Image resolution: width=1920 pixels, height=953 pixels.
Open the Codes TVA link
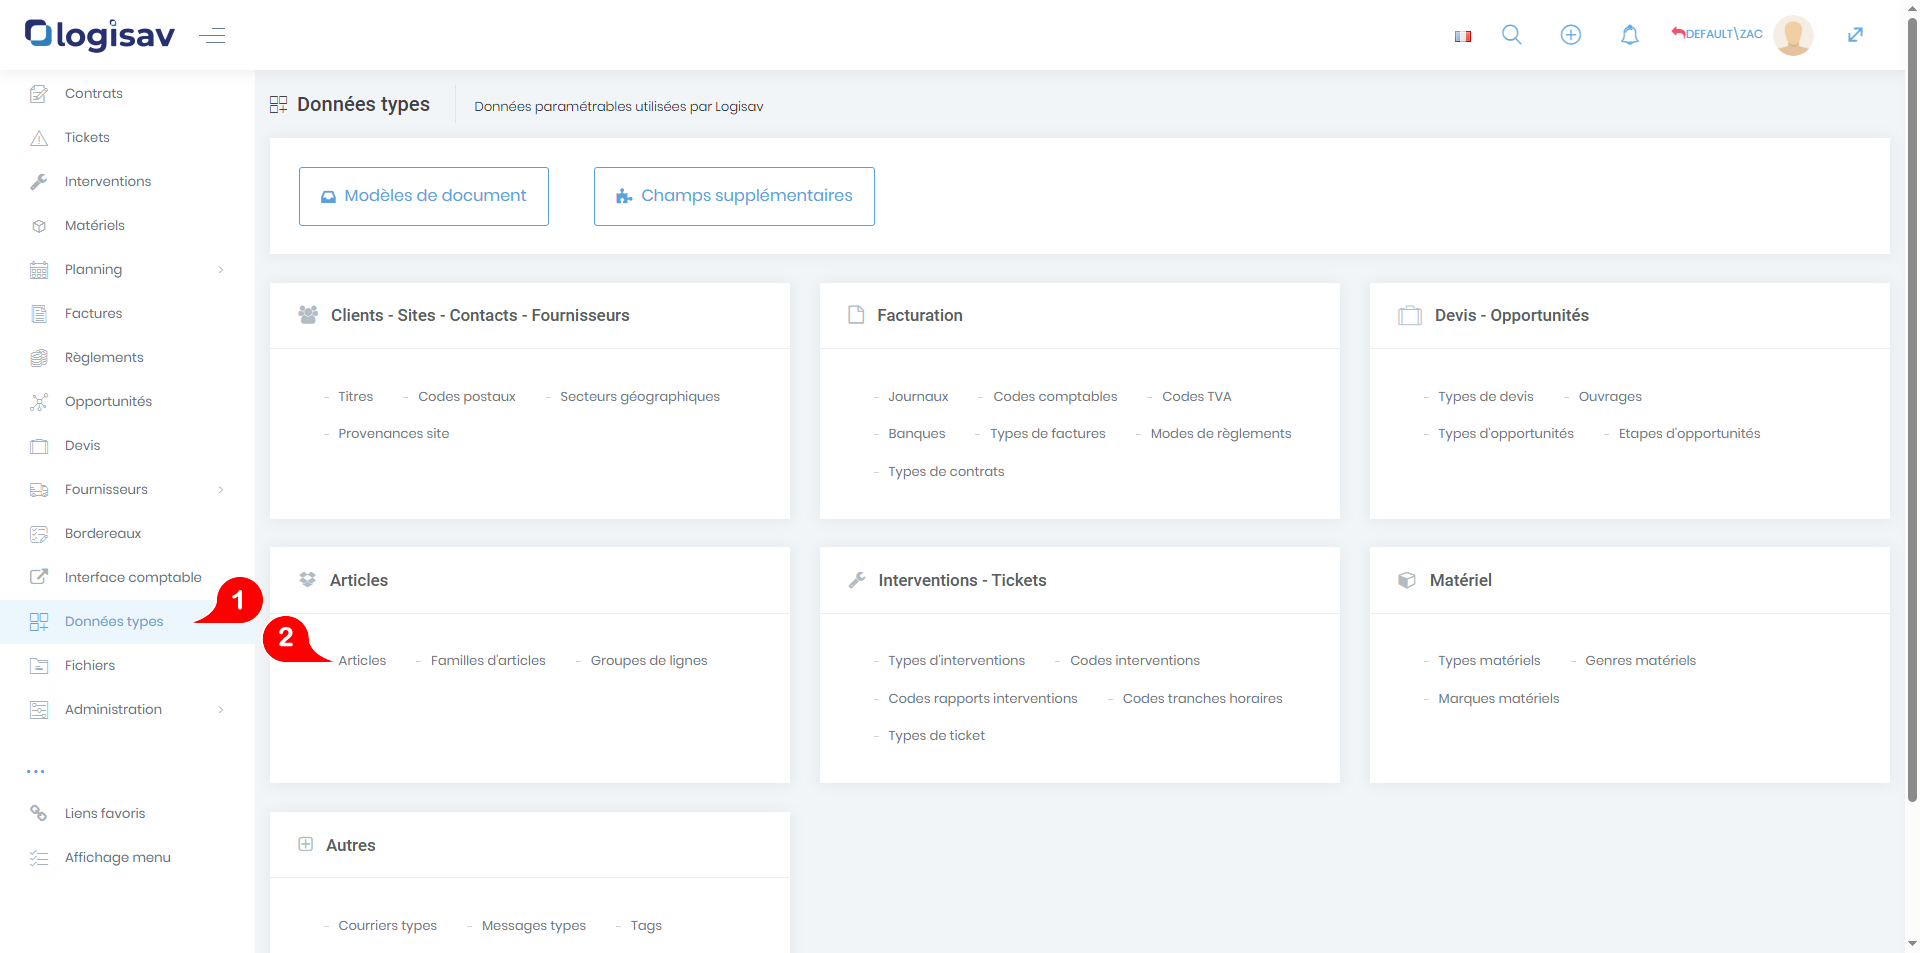pos(1196,397)
